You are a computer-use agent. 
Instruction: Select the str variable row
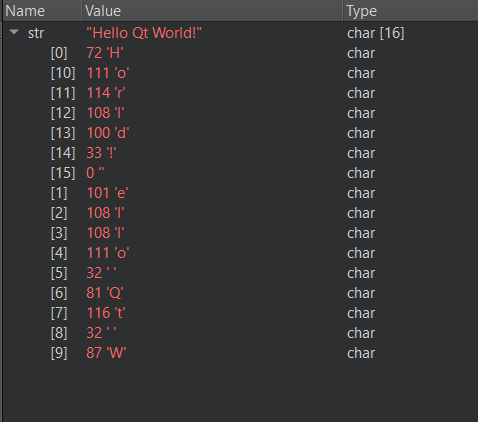(x=241, y=33)
